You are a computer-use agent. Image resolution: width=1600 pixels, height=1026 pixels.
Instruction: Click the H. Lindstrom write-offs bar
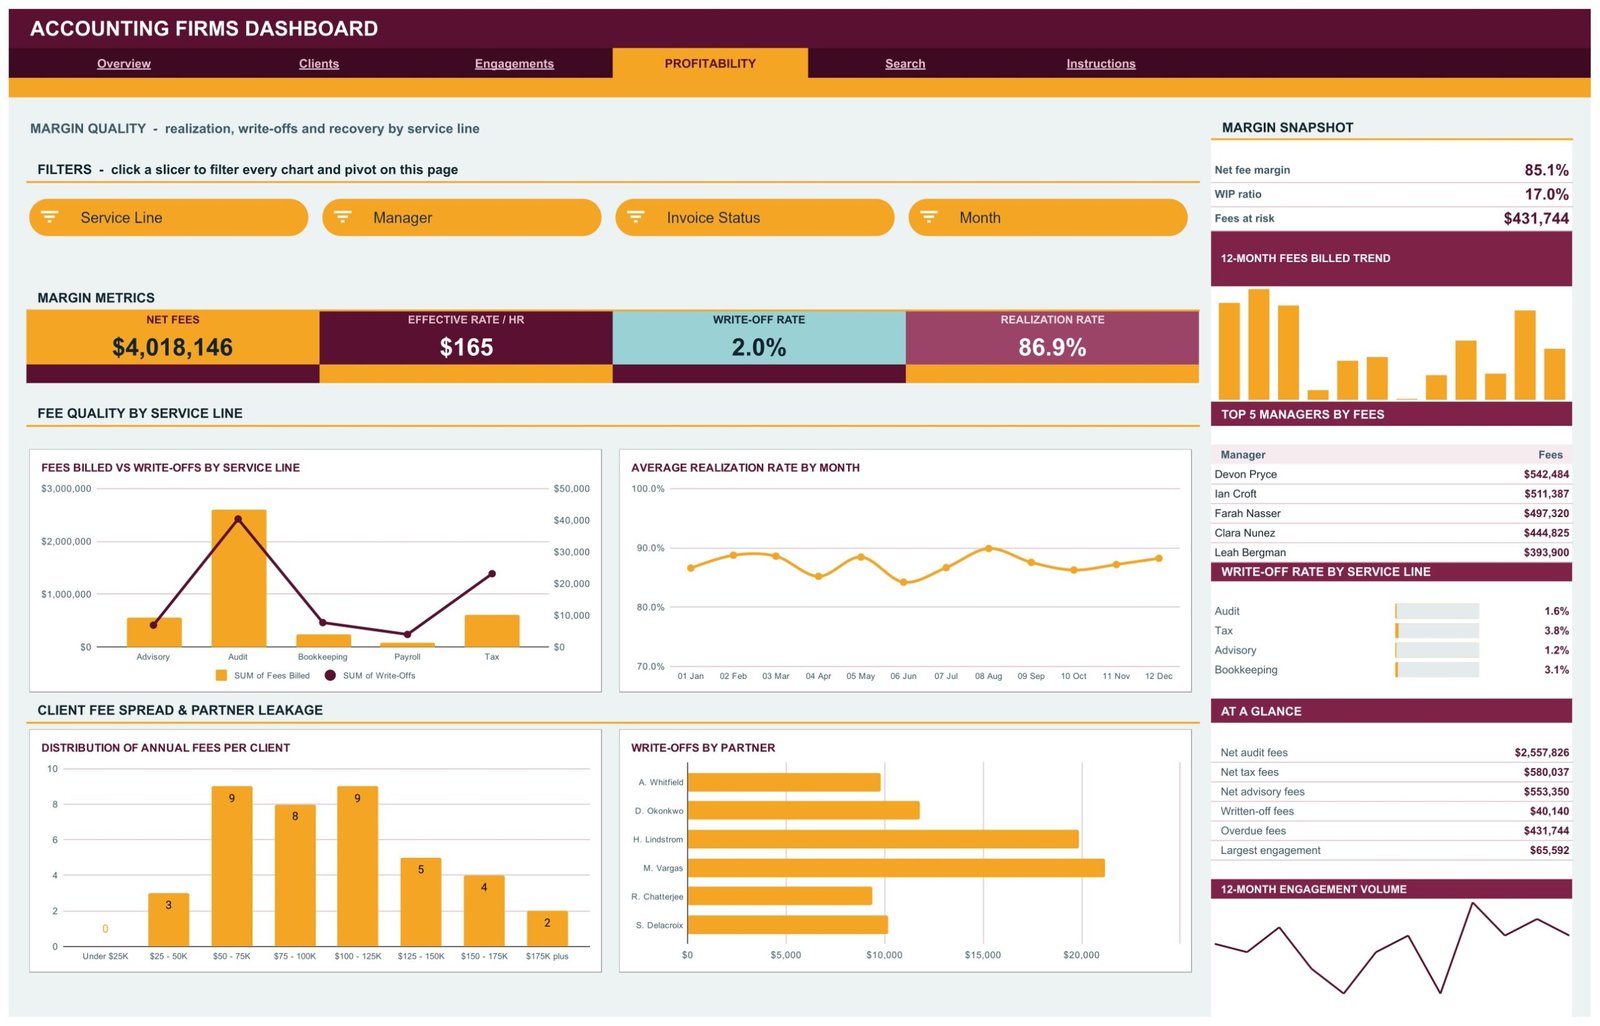coord(883,839)
